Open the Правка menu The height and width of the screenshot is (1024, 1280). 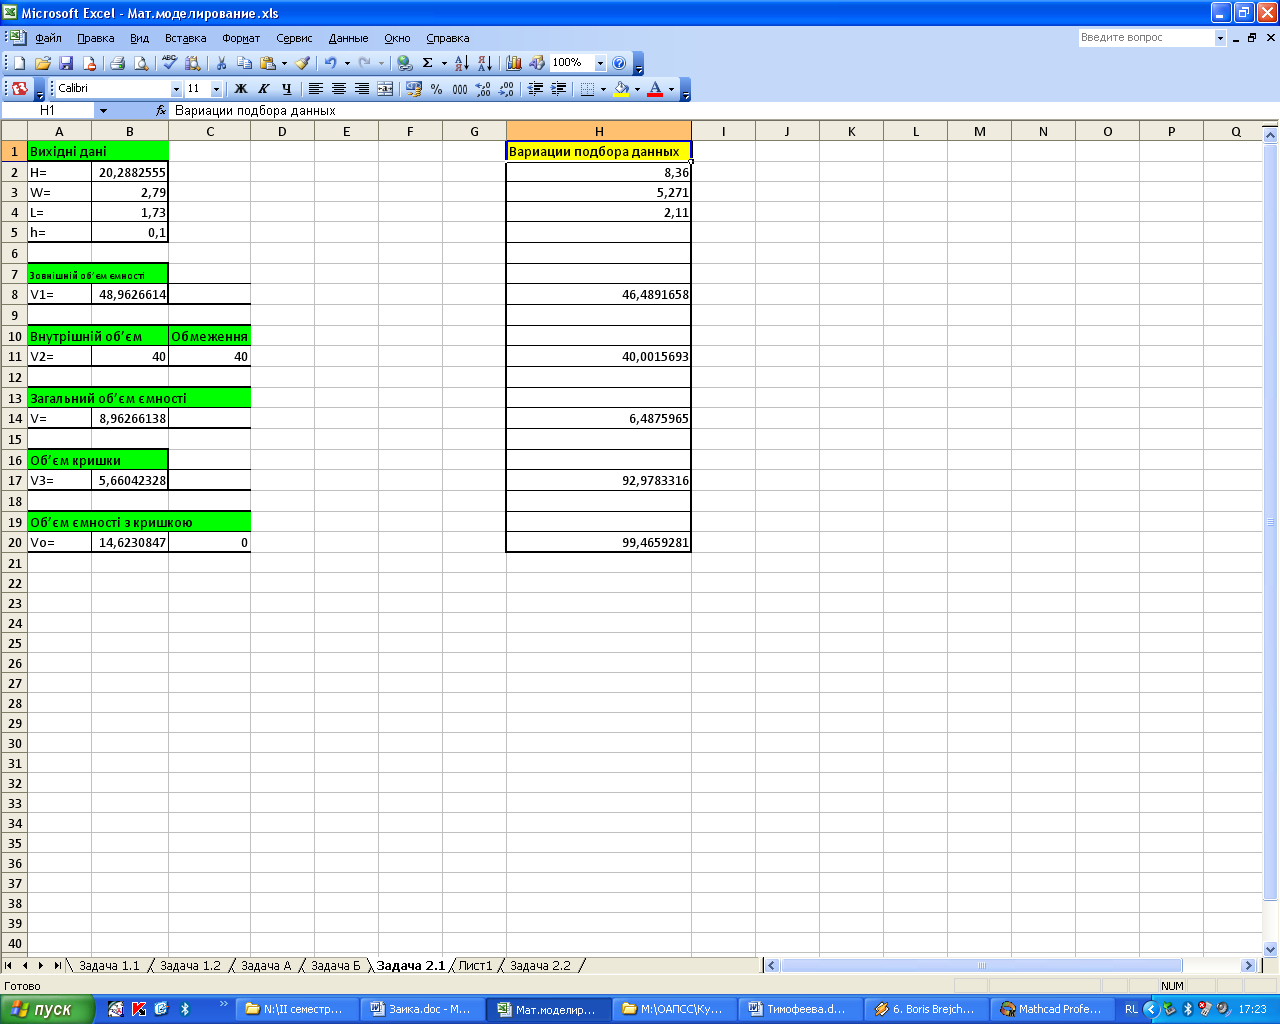click(96, 38)
